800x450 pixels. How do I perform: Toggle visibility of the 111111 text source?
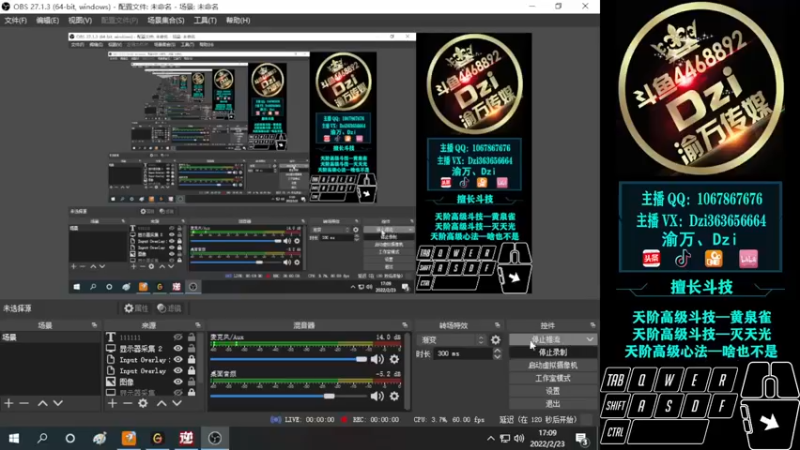coord(178,337)
